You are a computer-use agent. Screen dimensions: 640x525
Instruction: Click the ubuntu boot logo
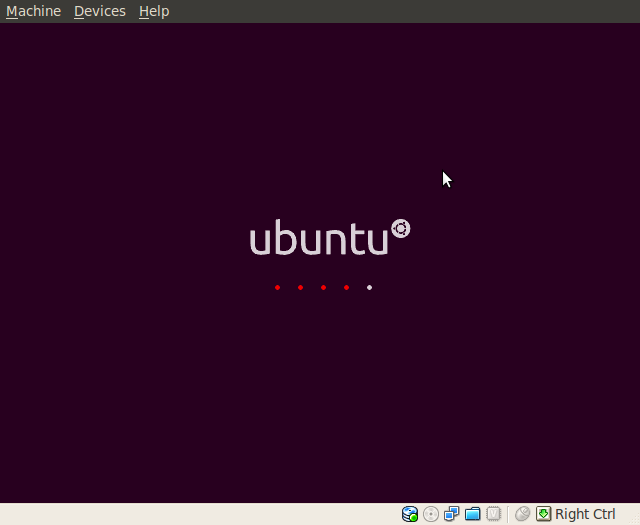(x=330, y=237)
